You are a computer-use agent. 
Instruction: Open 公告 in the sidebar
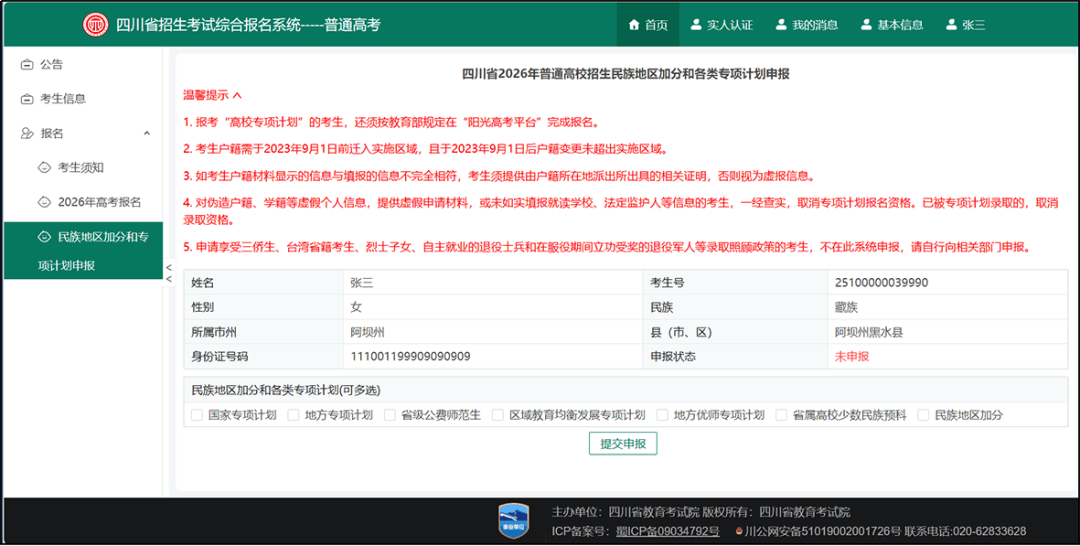click(x=83, y=65)
